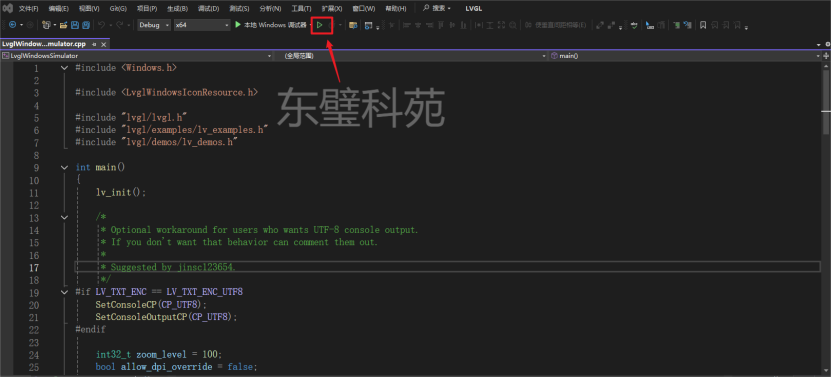Click the single Save disk icon
Viewport: 831px width, 377px height.
pyautogui.click(x=74, y=25)
